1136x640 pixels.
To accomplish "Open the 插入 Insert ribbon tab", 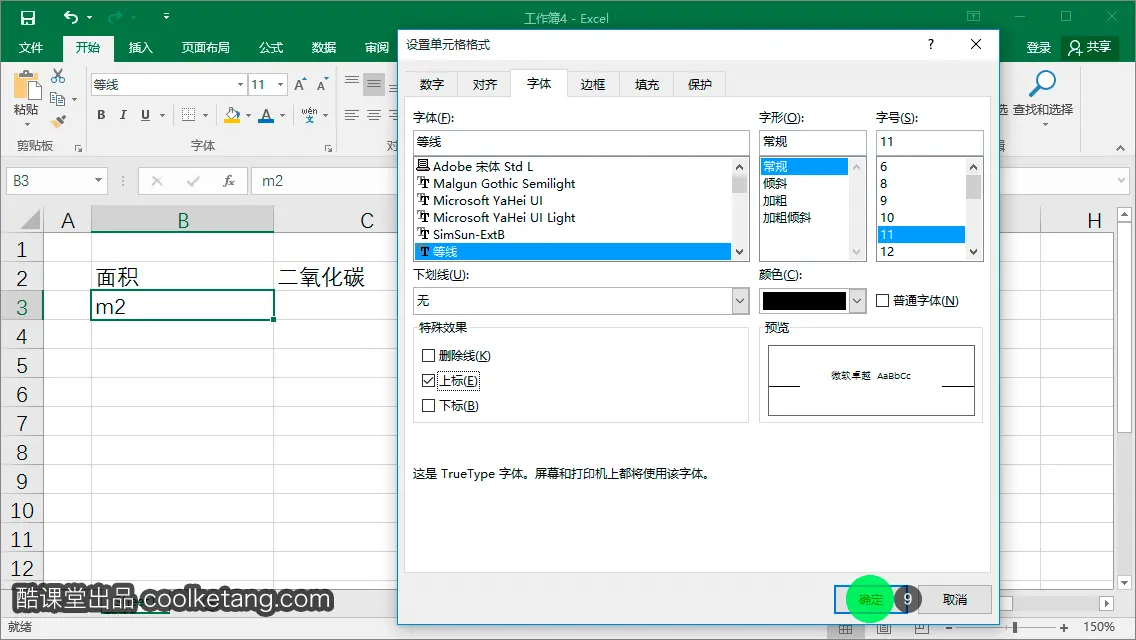I will tap(141, 47).
